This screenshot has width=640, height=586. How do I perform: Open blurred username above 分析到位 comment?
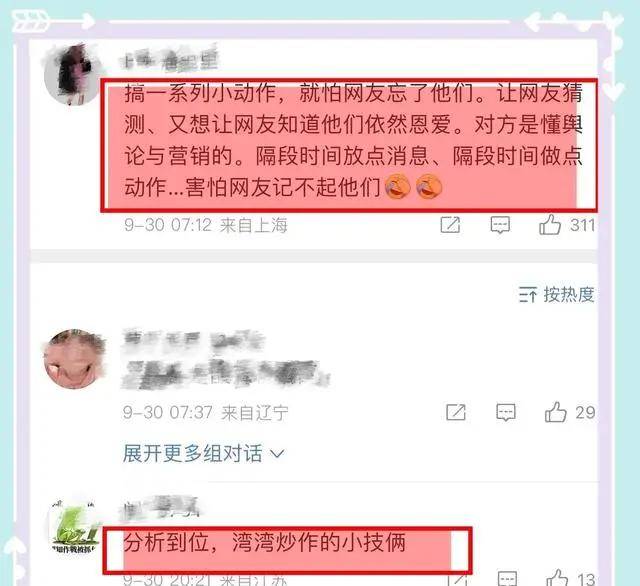(161, 508)
